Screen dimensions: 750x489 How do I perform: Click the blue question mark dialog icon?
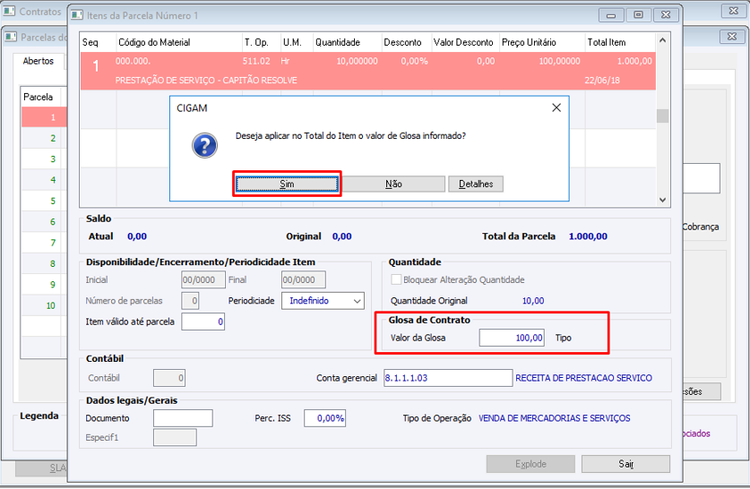click(x=205, y=145)
